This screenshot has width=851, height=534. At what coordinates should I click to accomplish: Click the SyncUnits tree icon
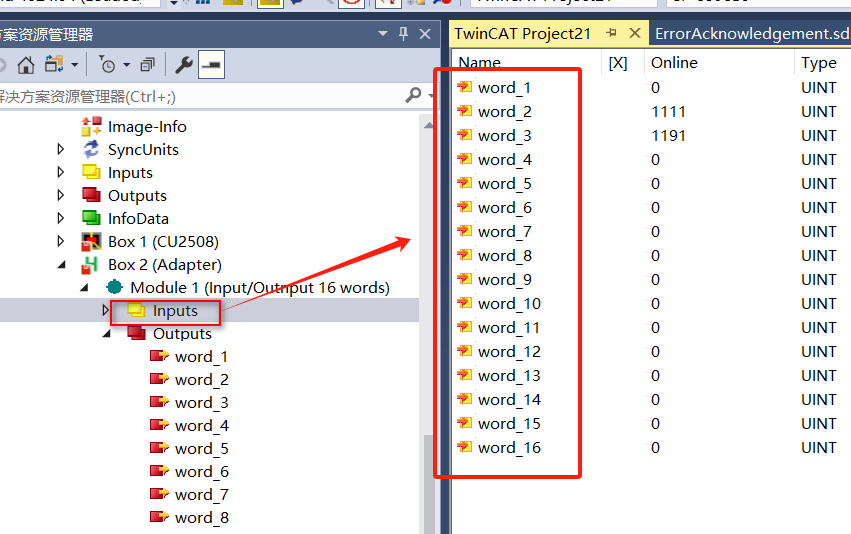[91, 150]
